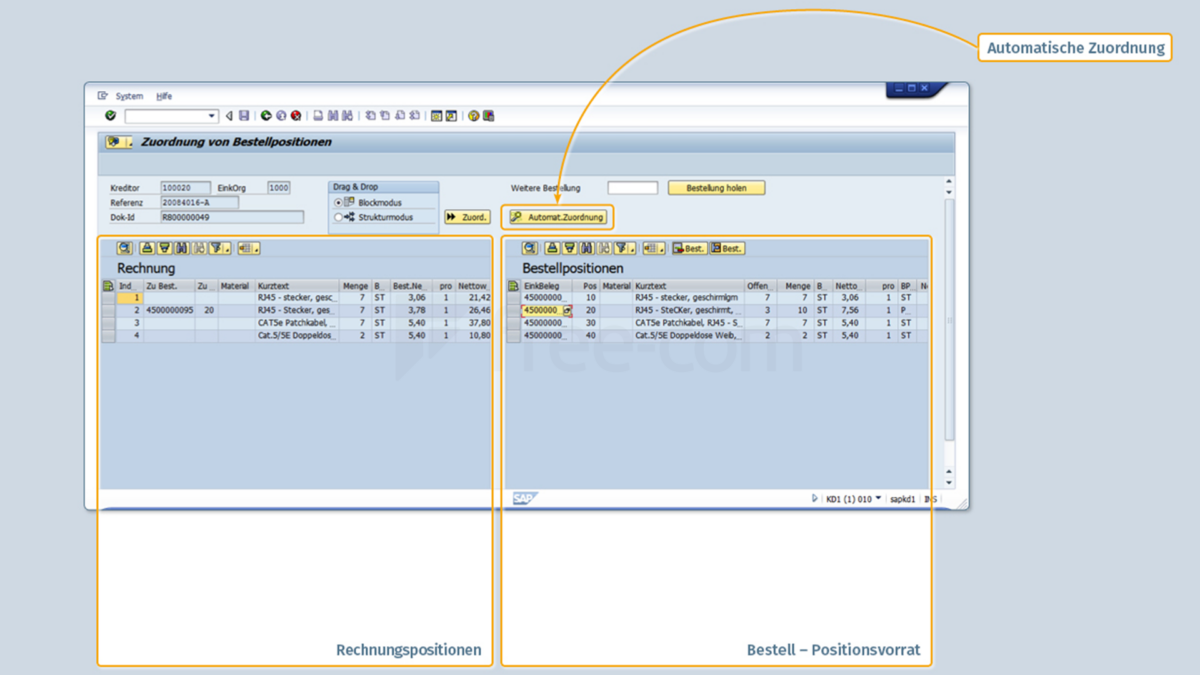1200x675 pixels.
Task: Click the Back arrow icon in the standard toolbar
Action: point(229,115)
